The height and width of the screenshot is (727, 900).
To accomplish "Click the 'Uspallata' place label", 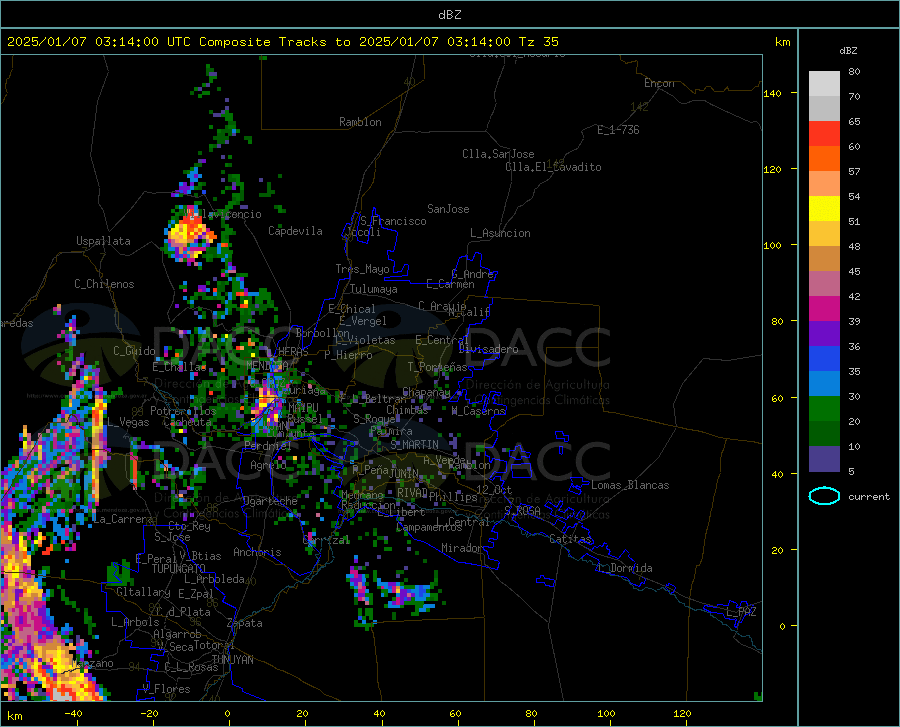I will [x=103, y=241].
